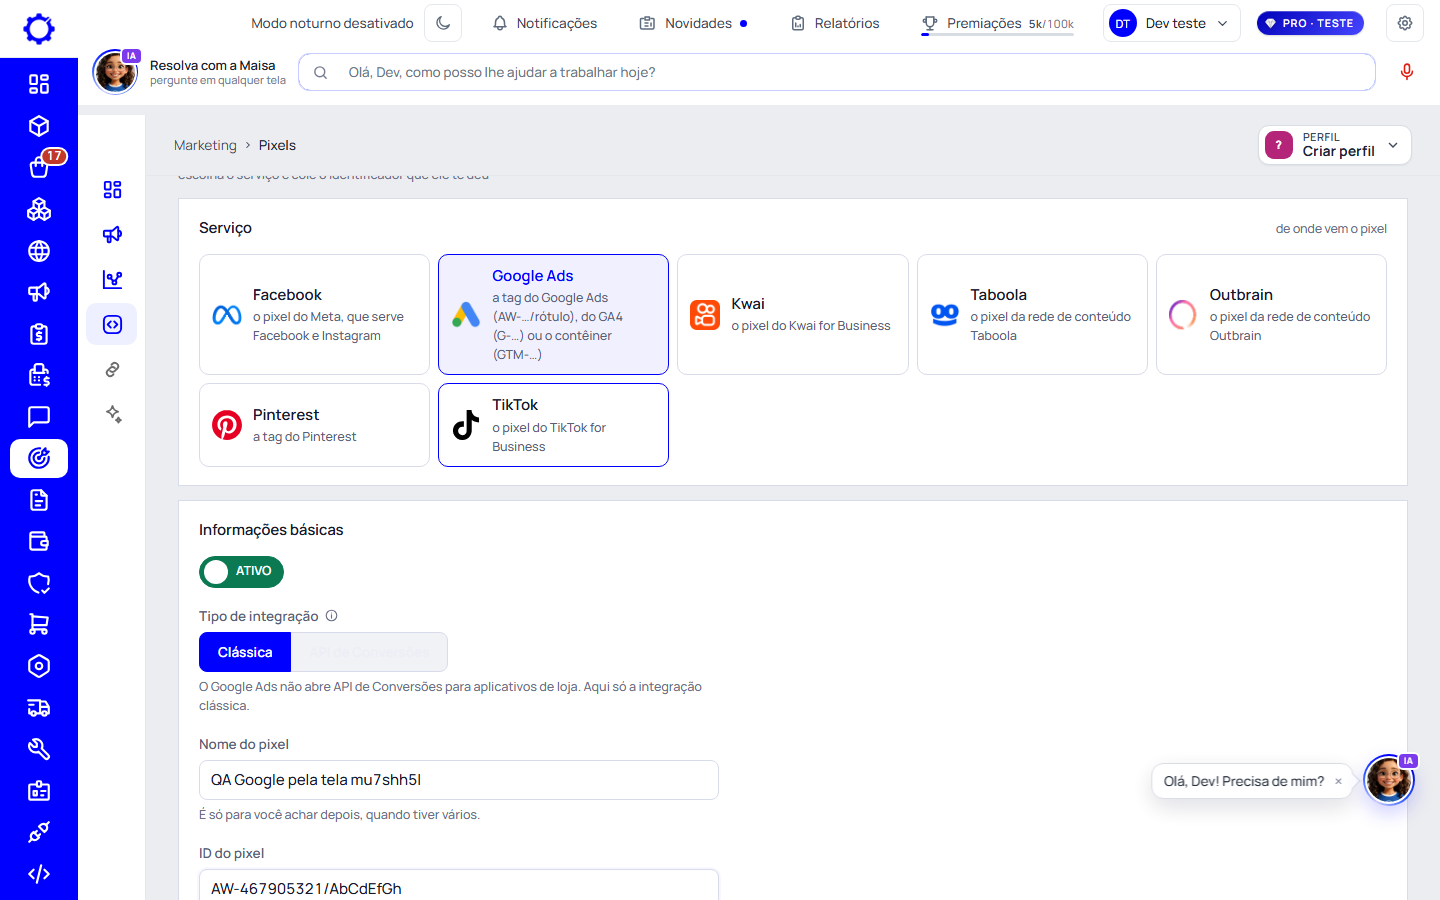Viewport: 1440px width, 900px height.
Task: Switch off the ATIVO toggle
Action: 241,571
